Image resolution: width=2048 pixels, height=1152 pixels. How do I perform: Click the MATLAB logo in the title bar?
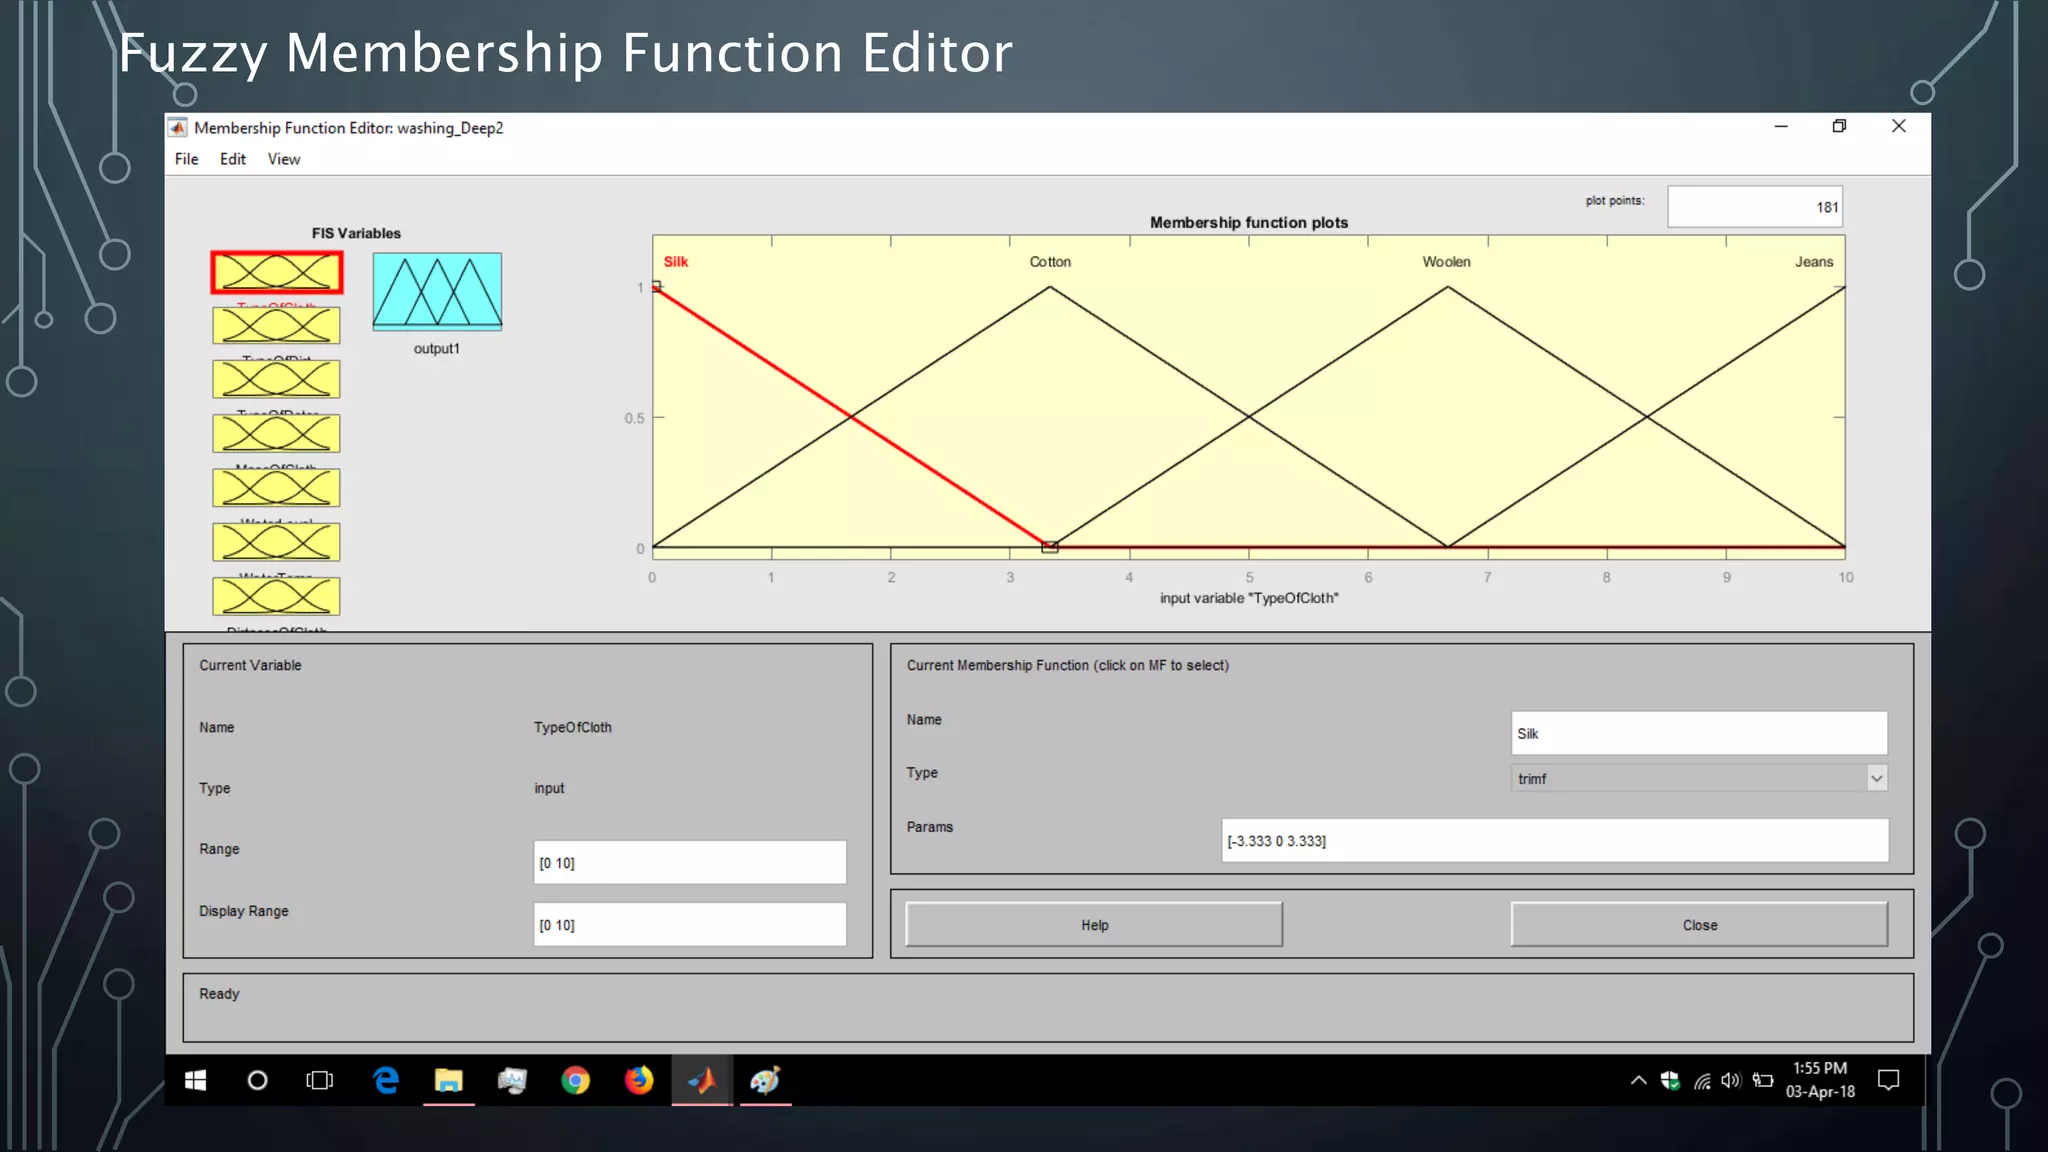178,127
